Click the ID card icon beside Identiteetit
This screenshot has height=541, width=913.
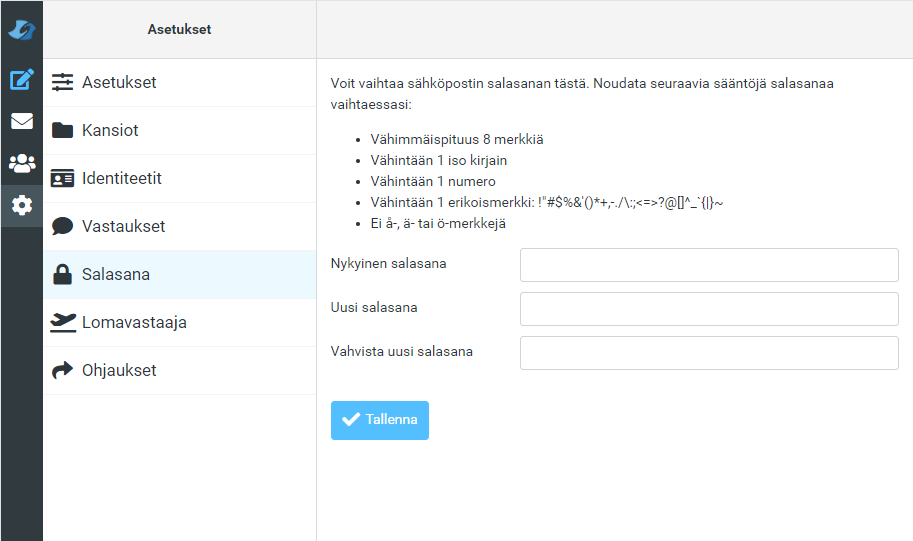tap(62, 178)
